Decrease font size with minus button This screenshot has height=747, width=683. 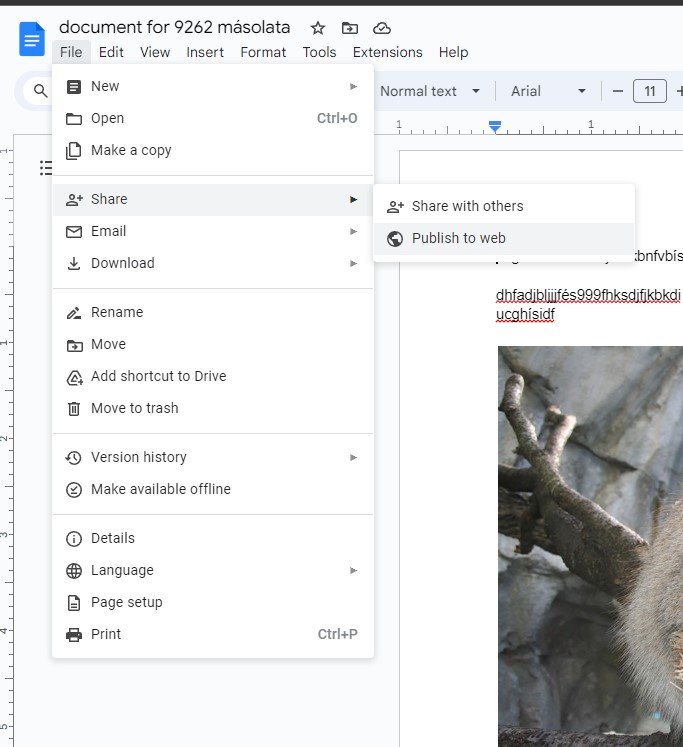click(x=617, y=91)
